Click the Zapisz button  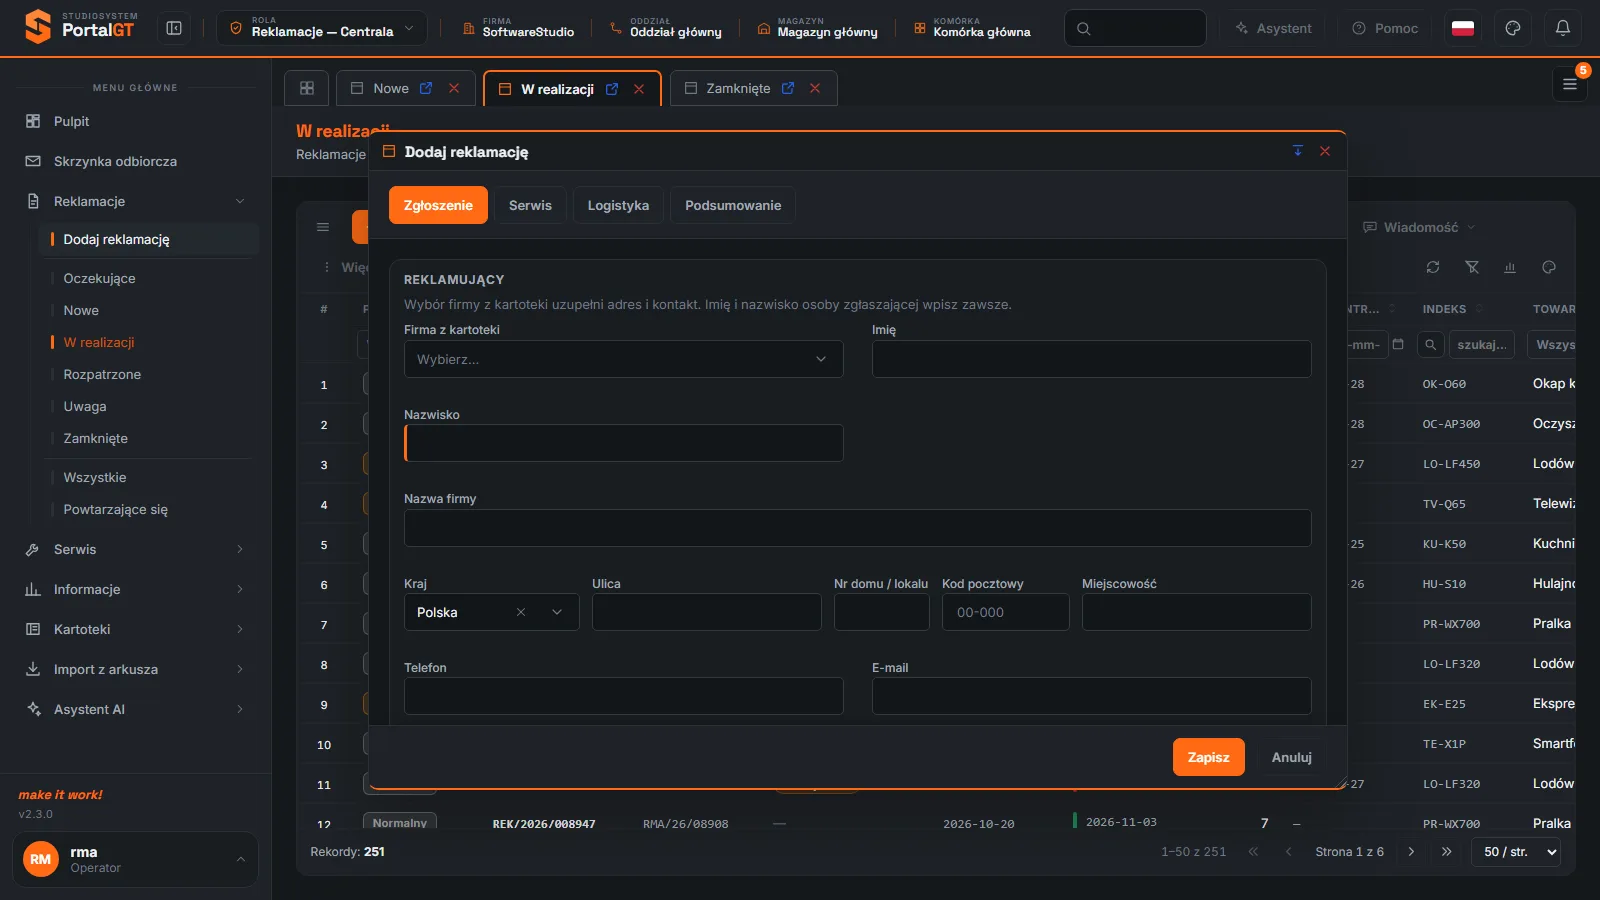(1209, 757)
